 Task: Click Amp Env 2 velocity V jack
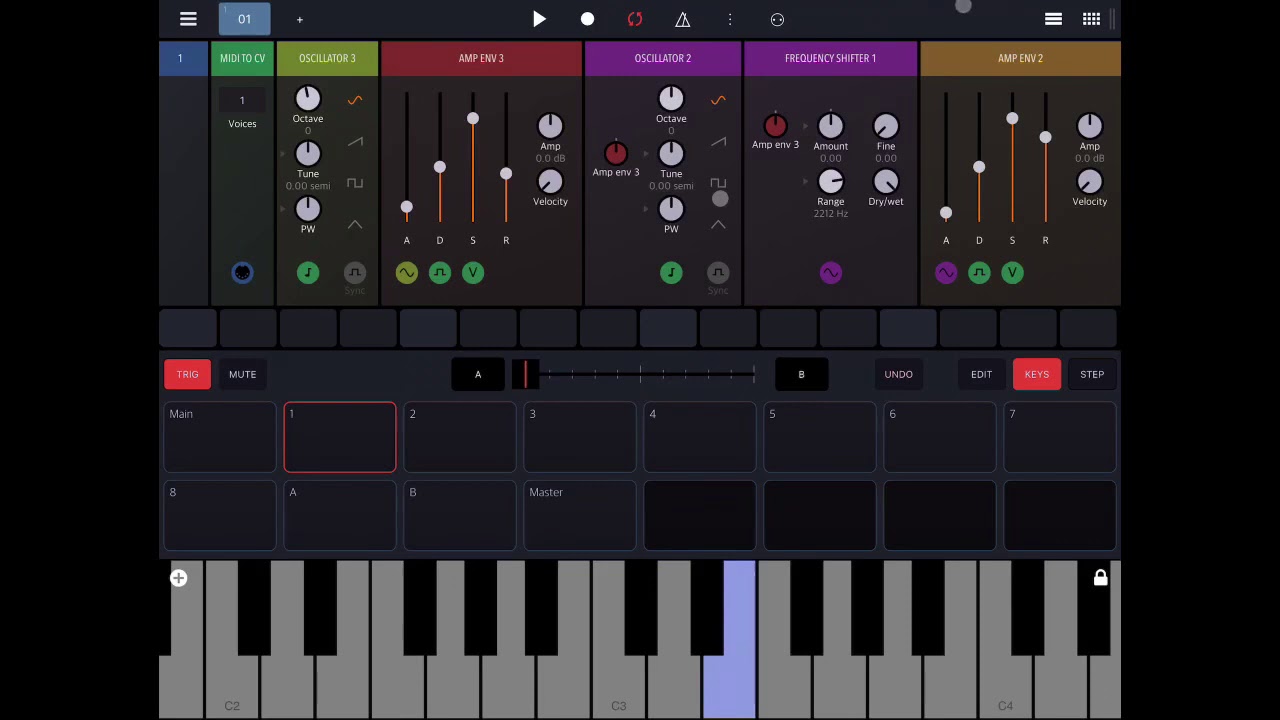point(1012,273)
